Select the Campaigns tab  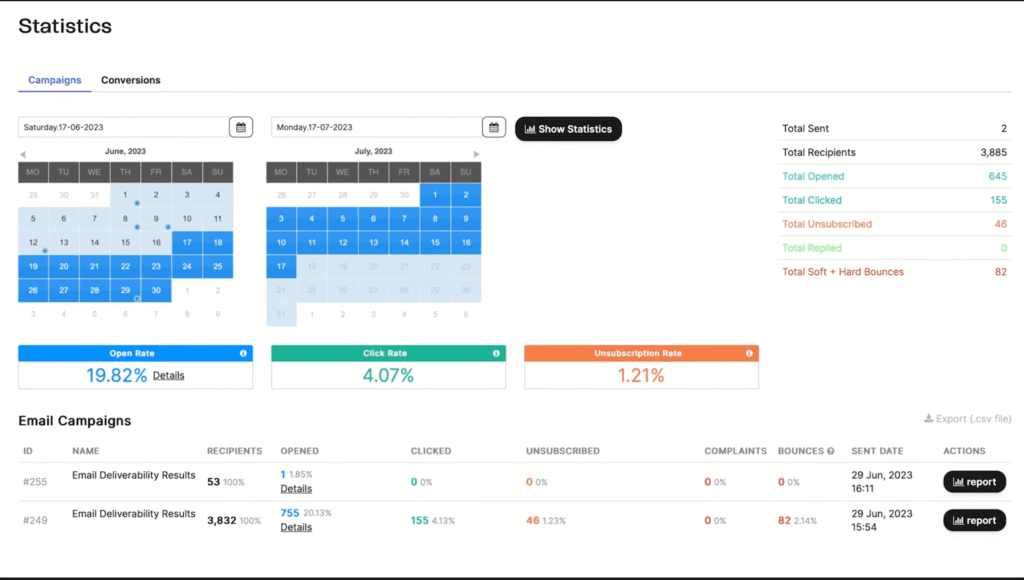(x=55, y=80)
